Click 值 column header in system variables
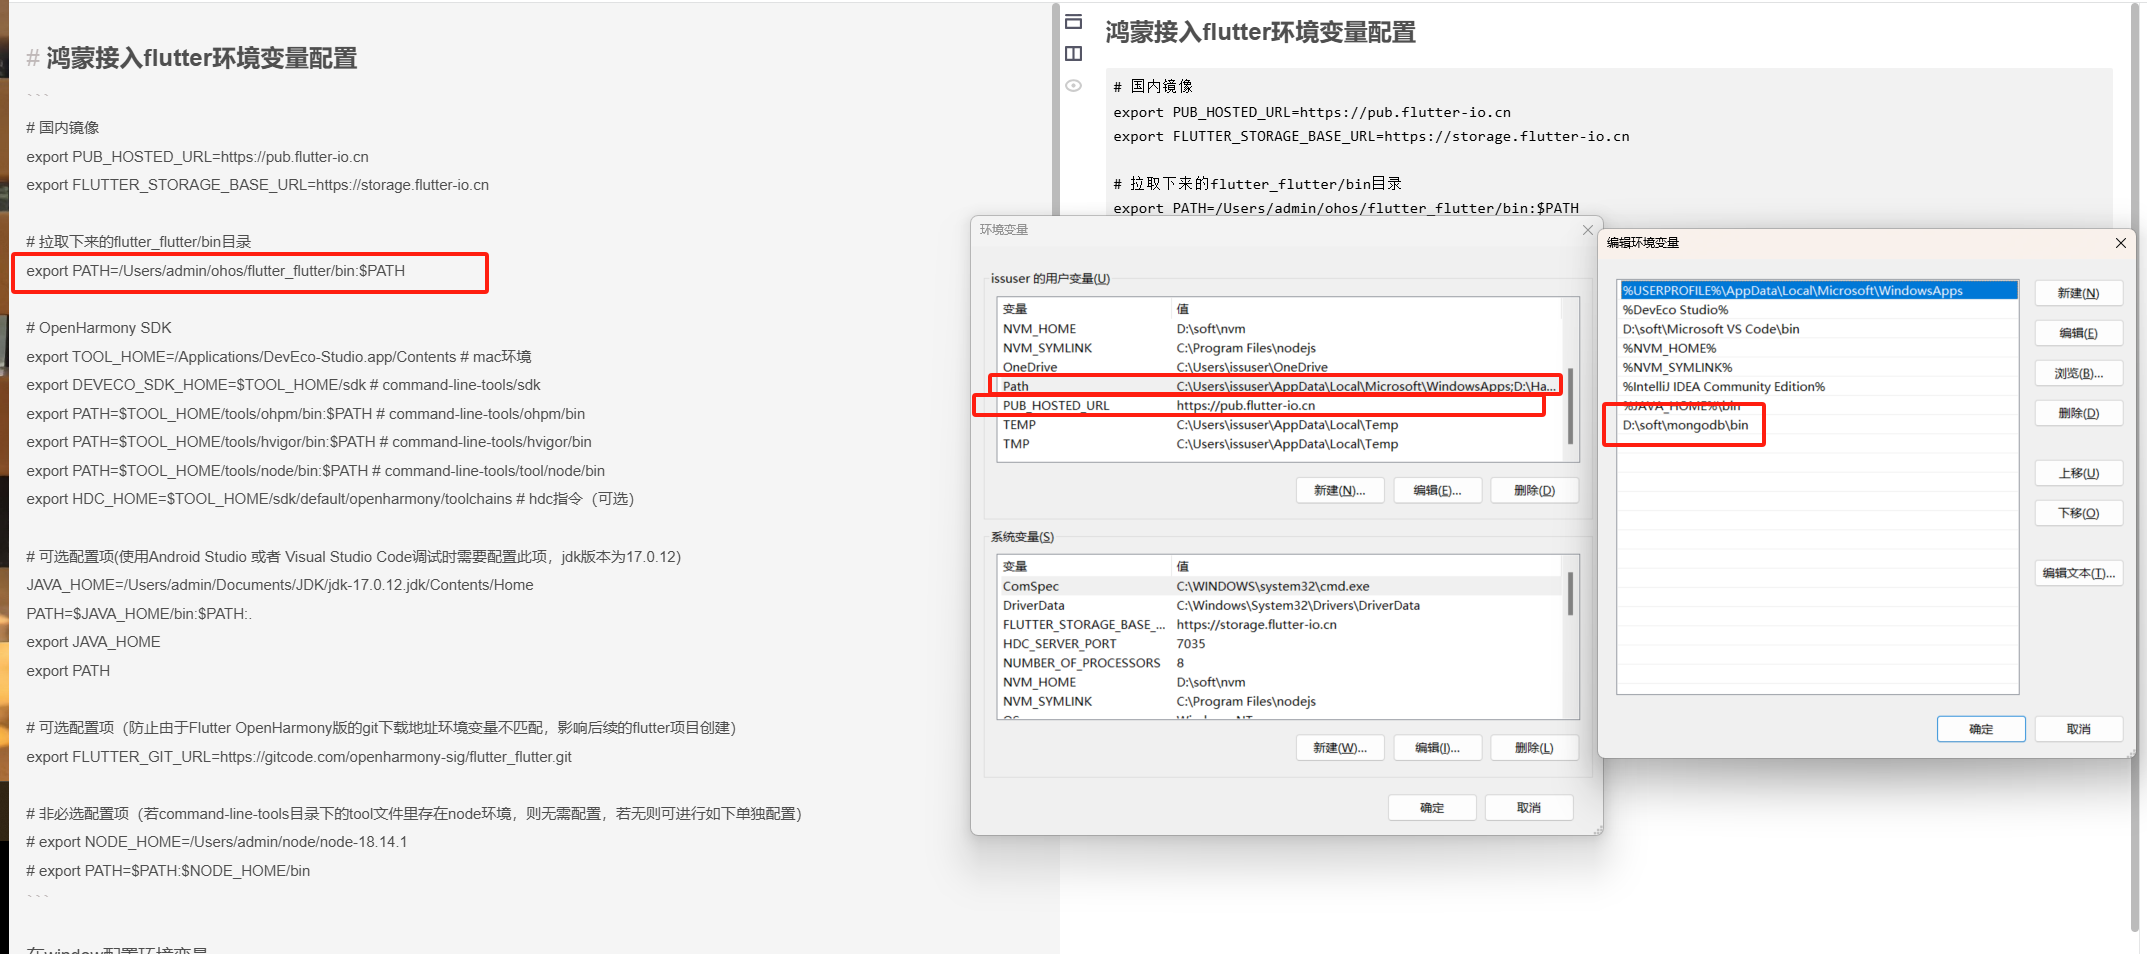2147x954 pixels. 1366,566
